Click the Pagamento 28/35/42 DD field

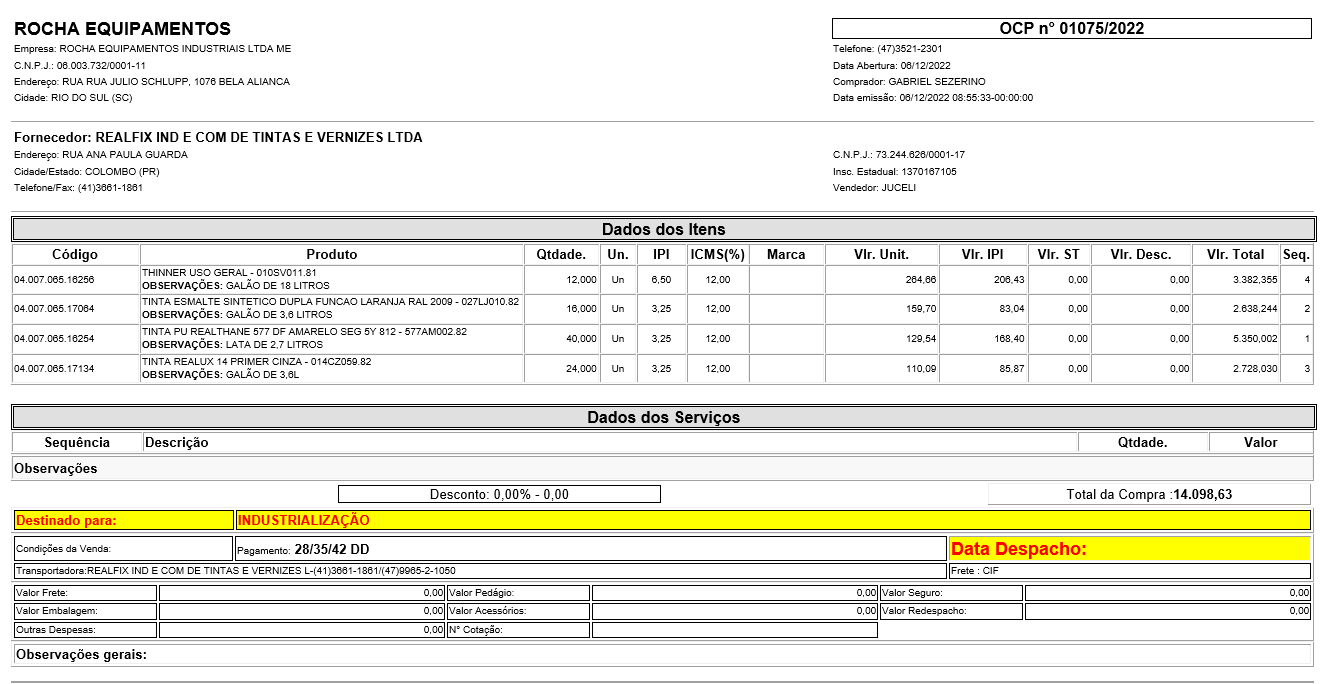[x=590, y=549]
